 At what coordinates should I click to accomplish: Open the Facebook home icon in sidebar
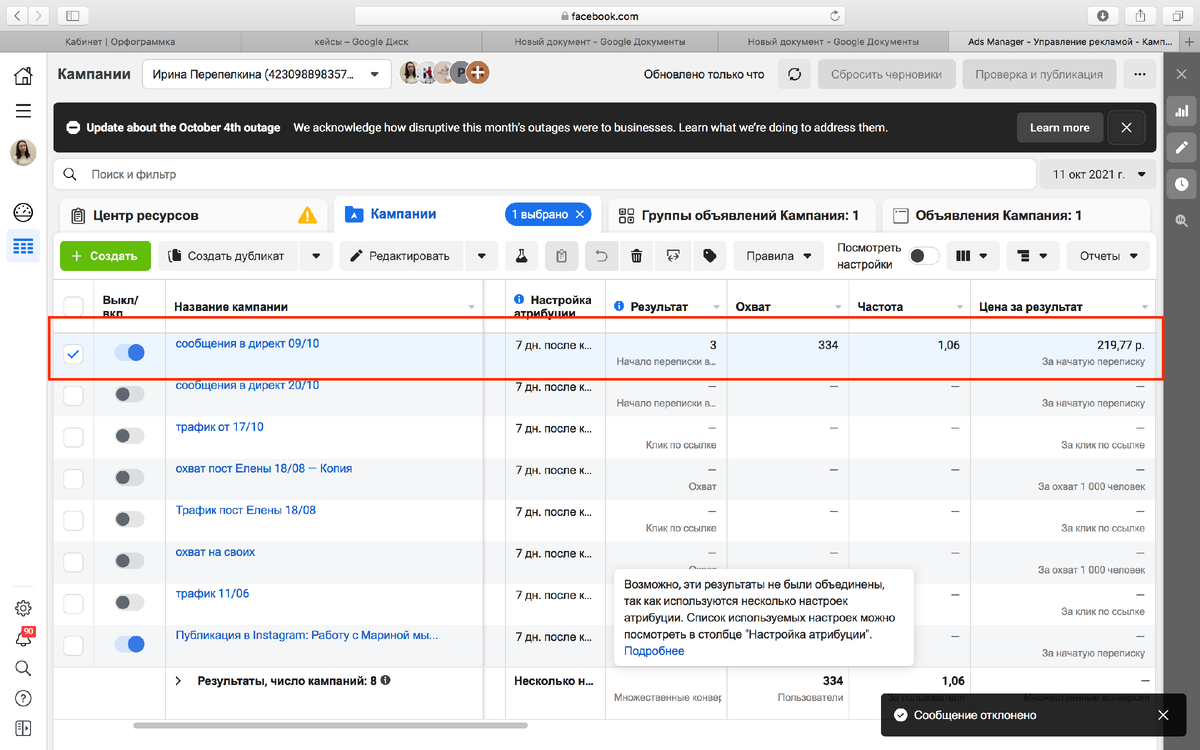point(23,76)
